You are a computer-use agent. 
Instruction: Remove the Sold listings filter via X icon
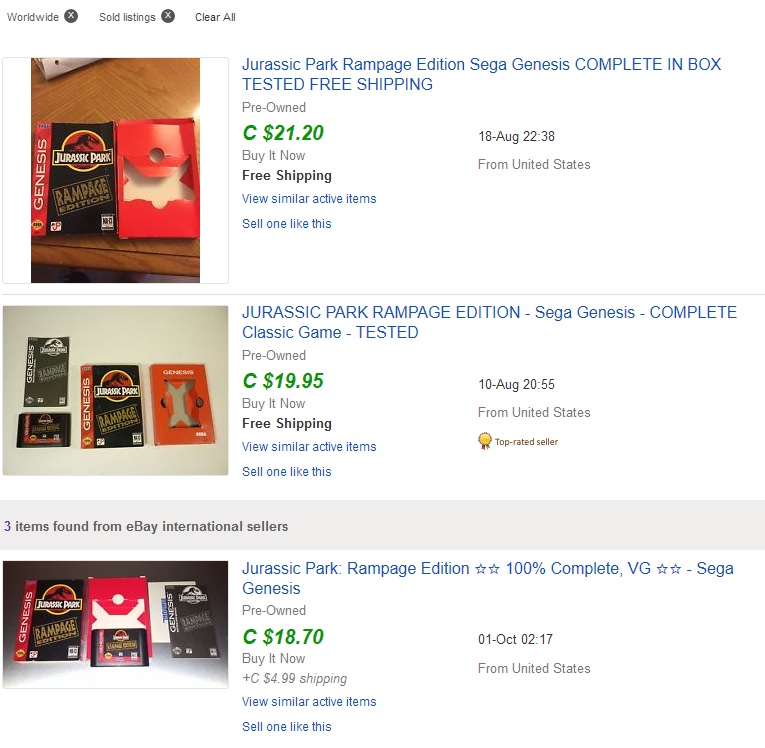[x=168, y=16]
